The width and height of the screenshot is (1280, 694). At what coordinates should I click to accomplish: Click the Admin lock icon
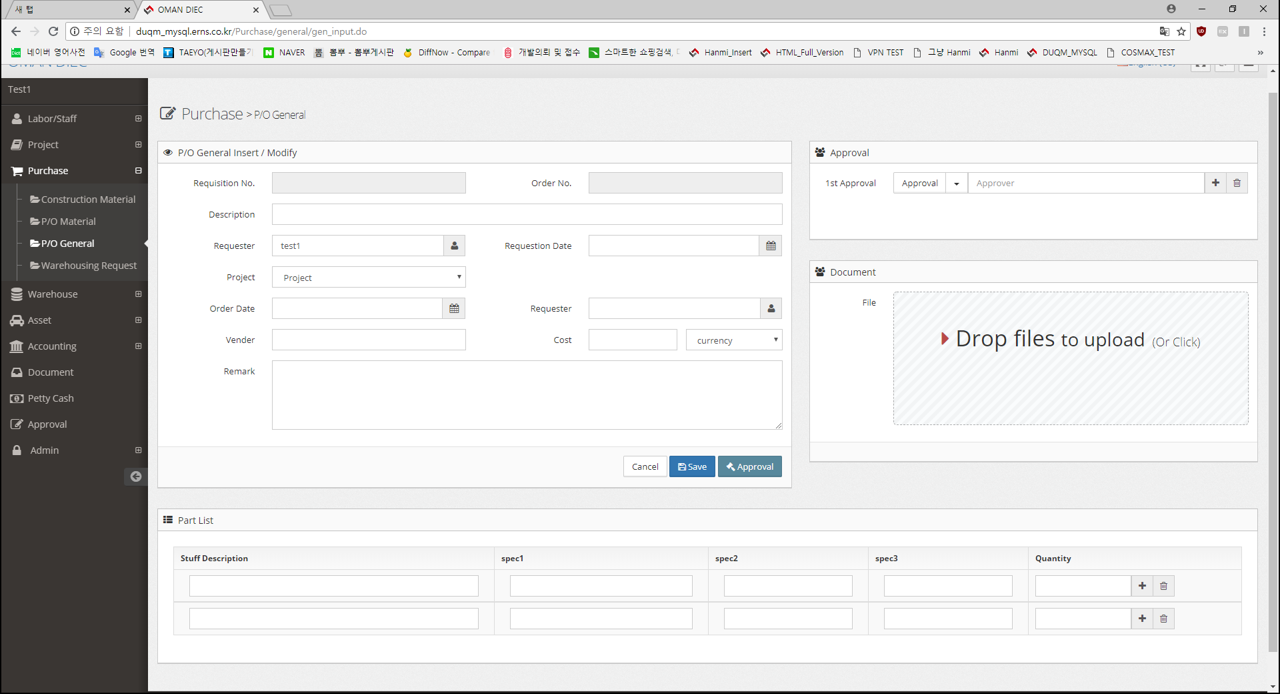point(17,450)
